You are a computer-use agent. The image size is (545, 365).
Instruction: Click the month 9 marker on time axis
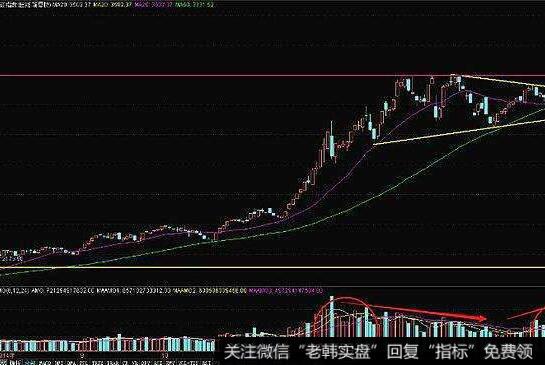[82, 356]
